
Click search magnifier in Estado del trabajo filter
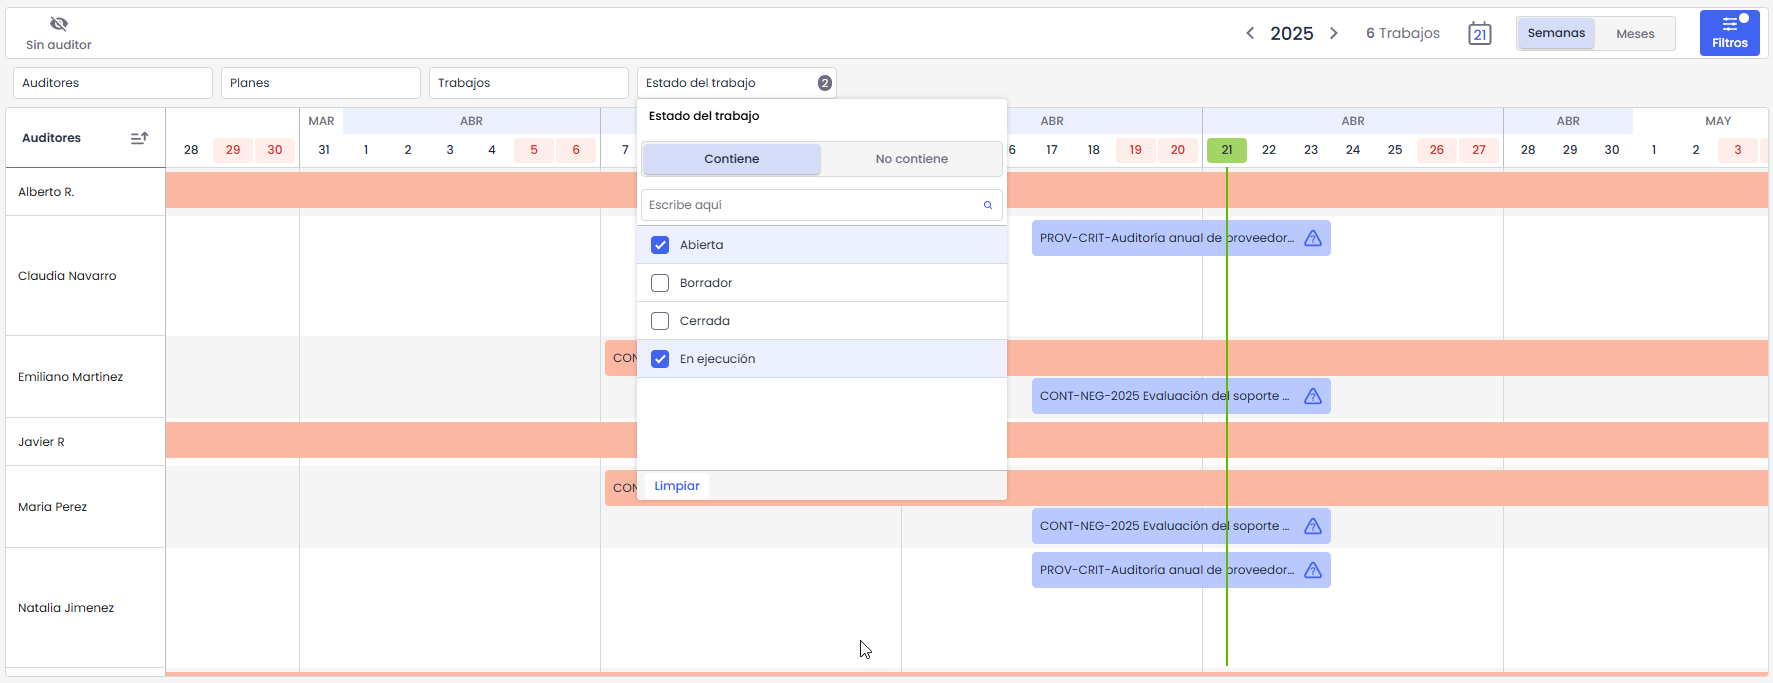click(x=987, y=205)
